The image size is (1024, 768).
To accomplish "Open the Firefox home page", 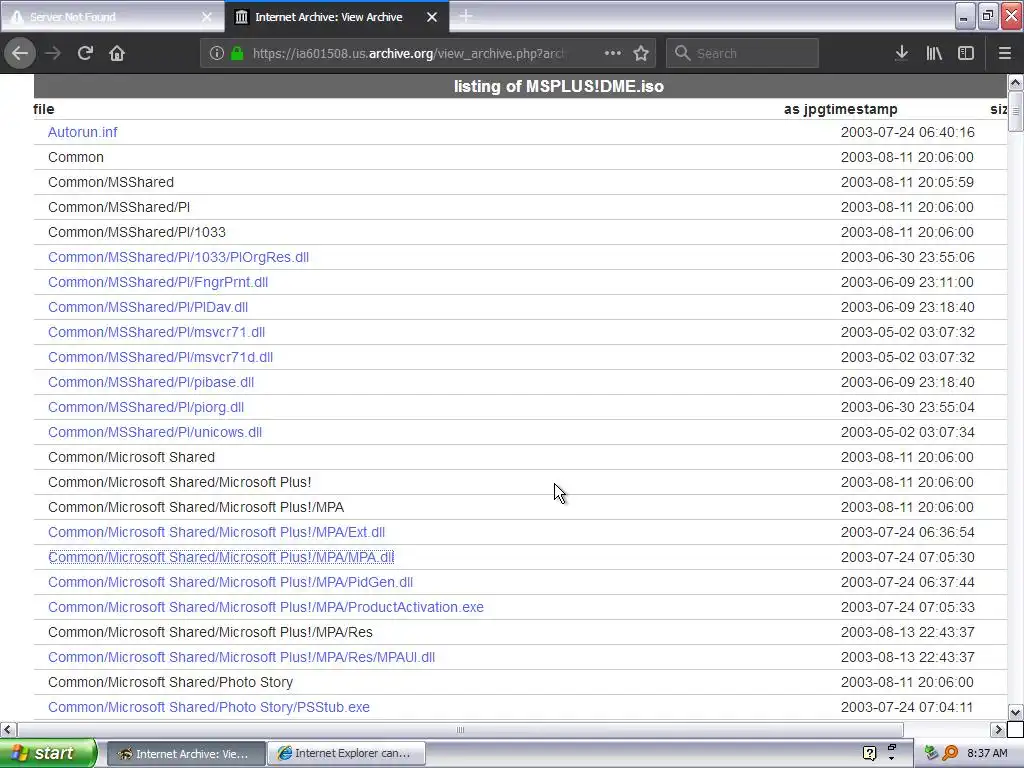I will (x=117, y=53).
